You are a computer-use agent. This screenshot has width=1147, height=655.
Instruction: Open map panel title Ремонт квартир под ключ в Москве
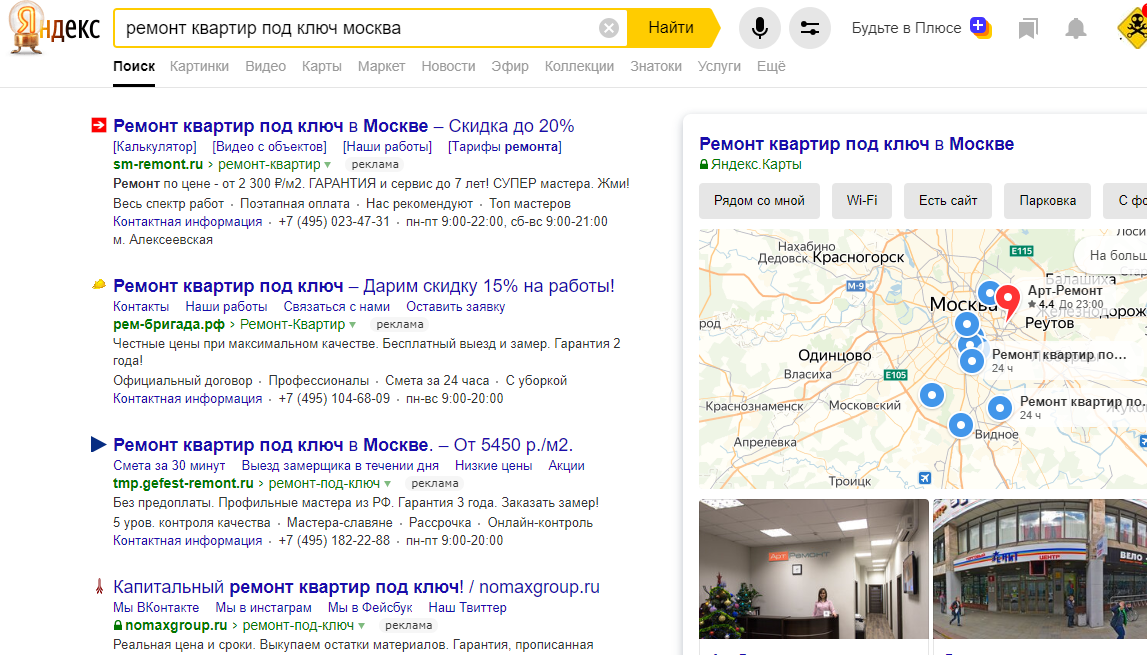click(x=857, y=144)
